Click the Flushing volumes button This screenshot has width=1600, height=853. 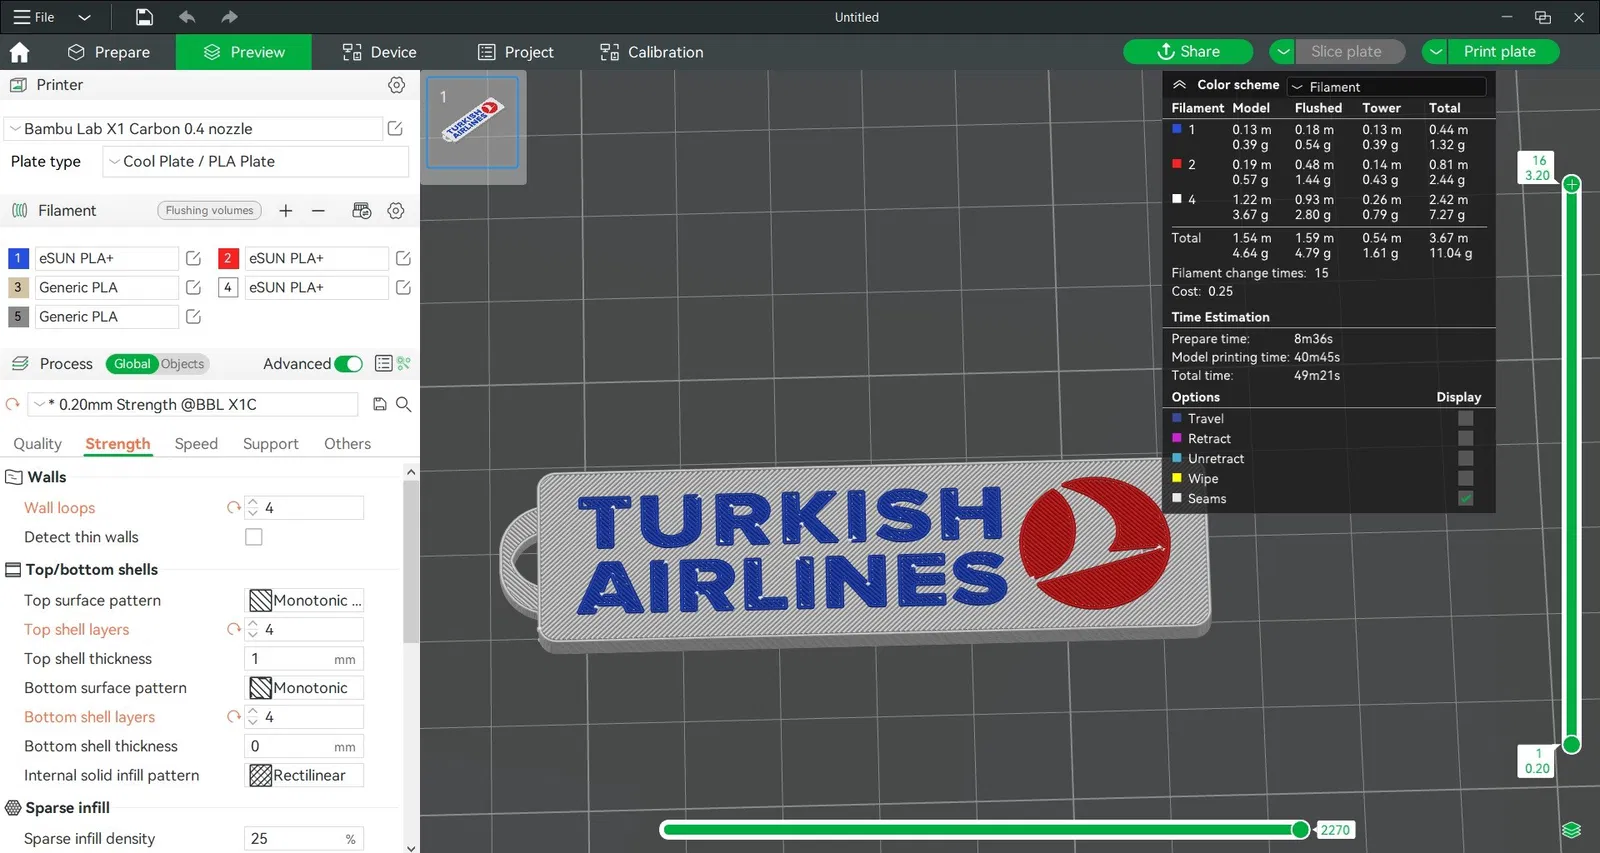pyautogui.click(x=209, y=211)
